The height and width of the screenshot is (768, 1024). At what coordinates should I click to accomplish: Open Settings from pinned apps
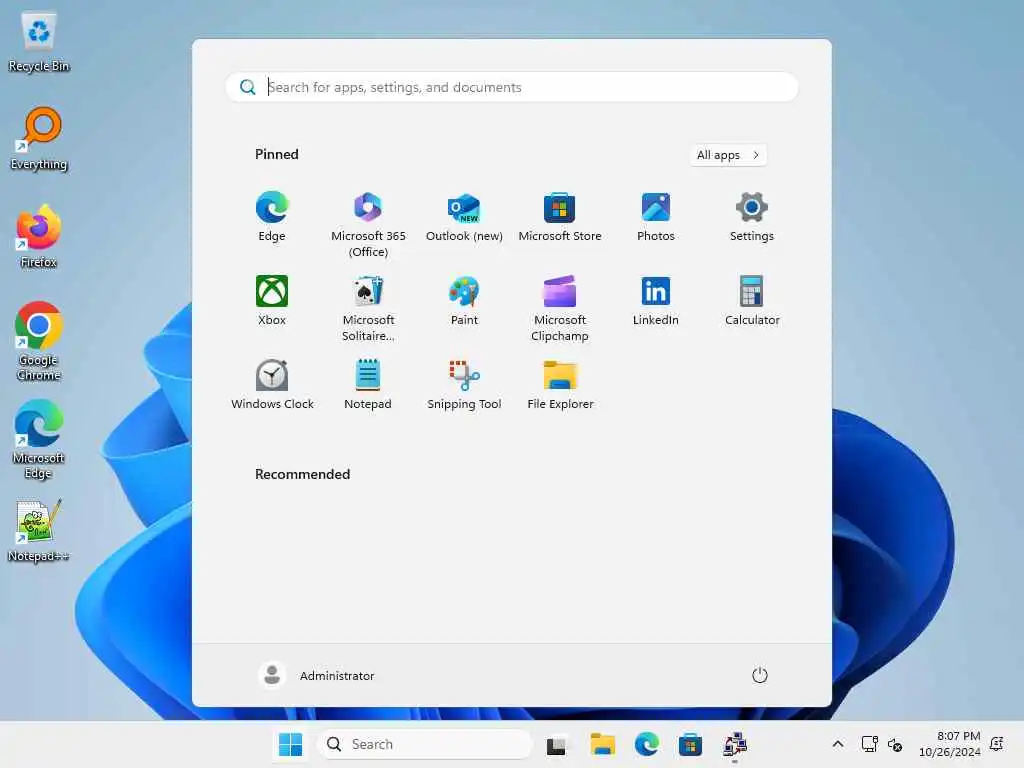752,217
